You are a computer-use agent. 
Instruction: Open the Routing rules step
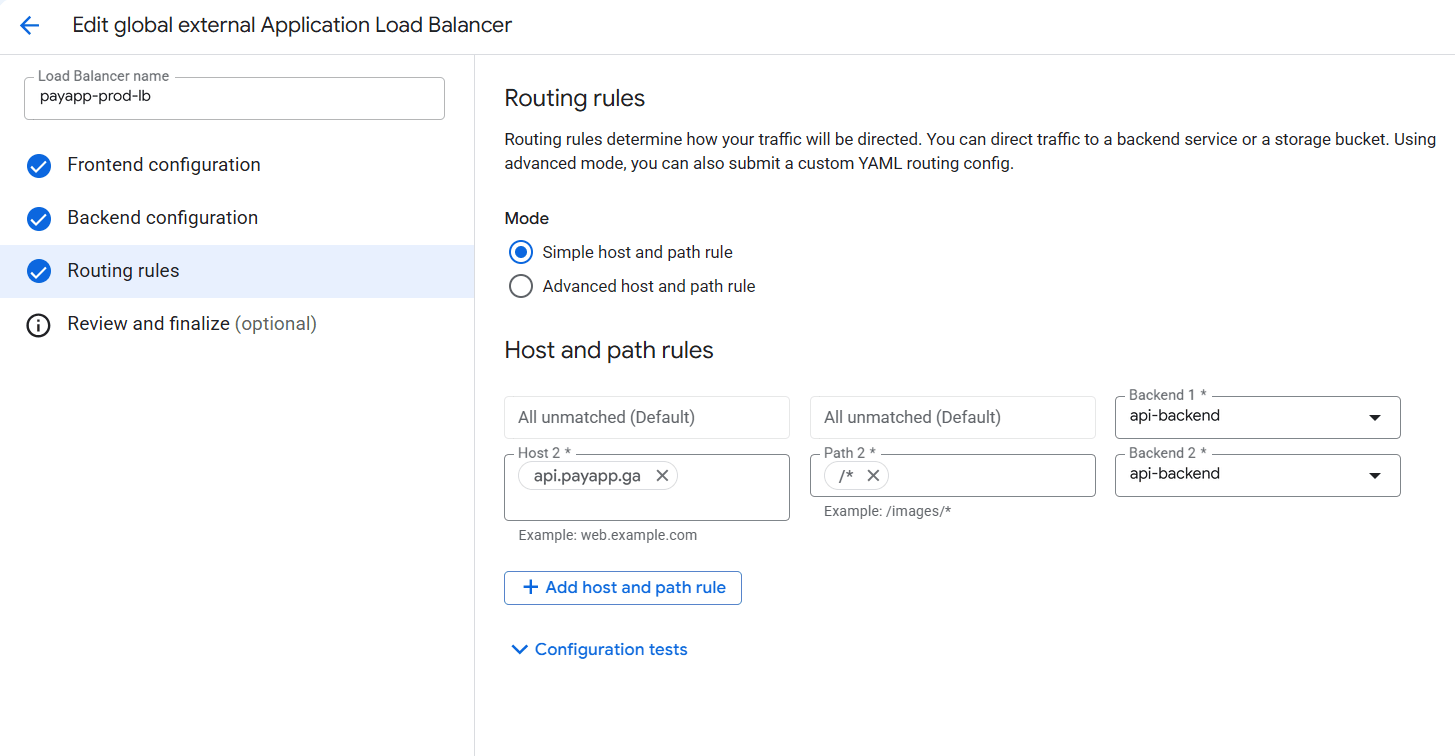point(237,271)
